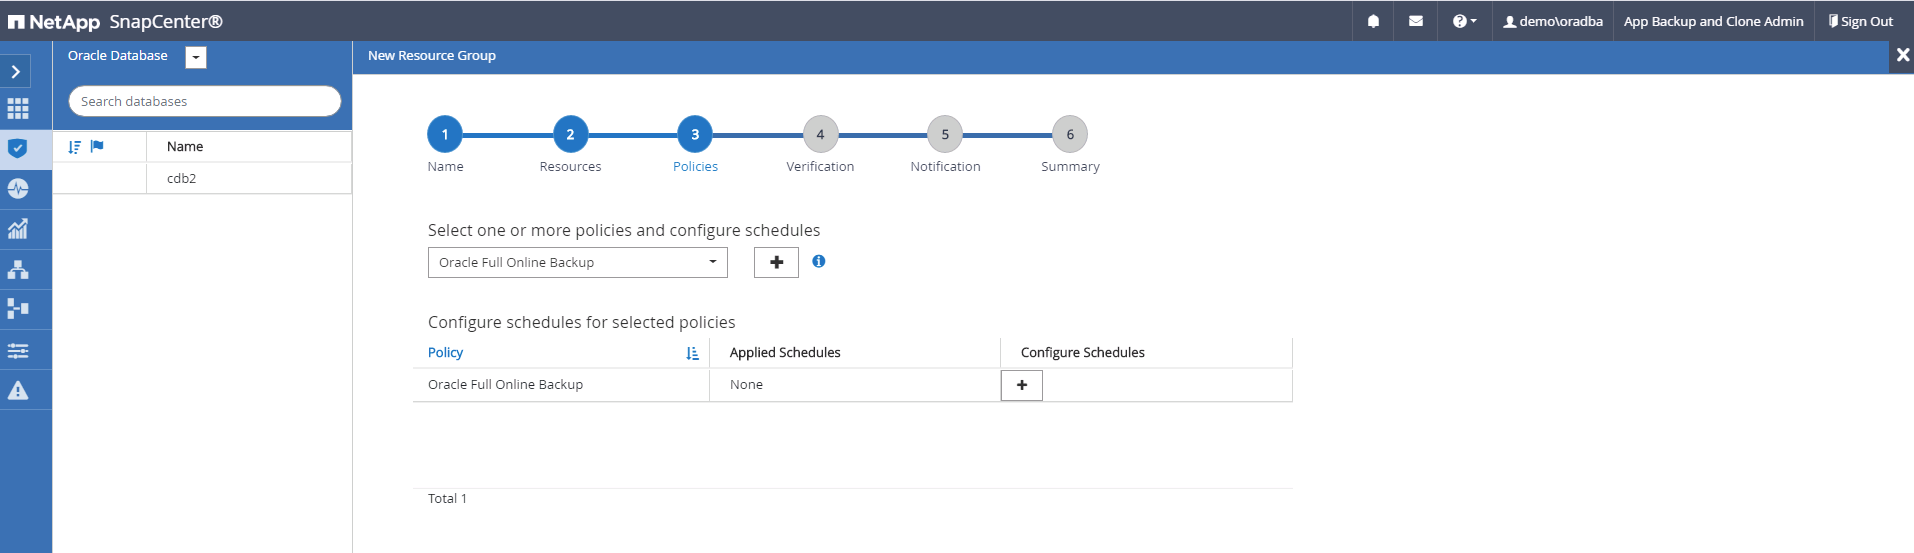Screen dimensions: 1914x553
Task: Open the Help menu dropdown
Action: 1464,21
